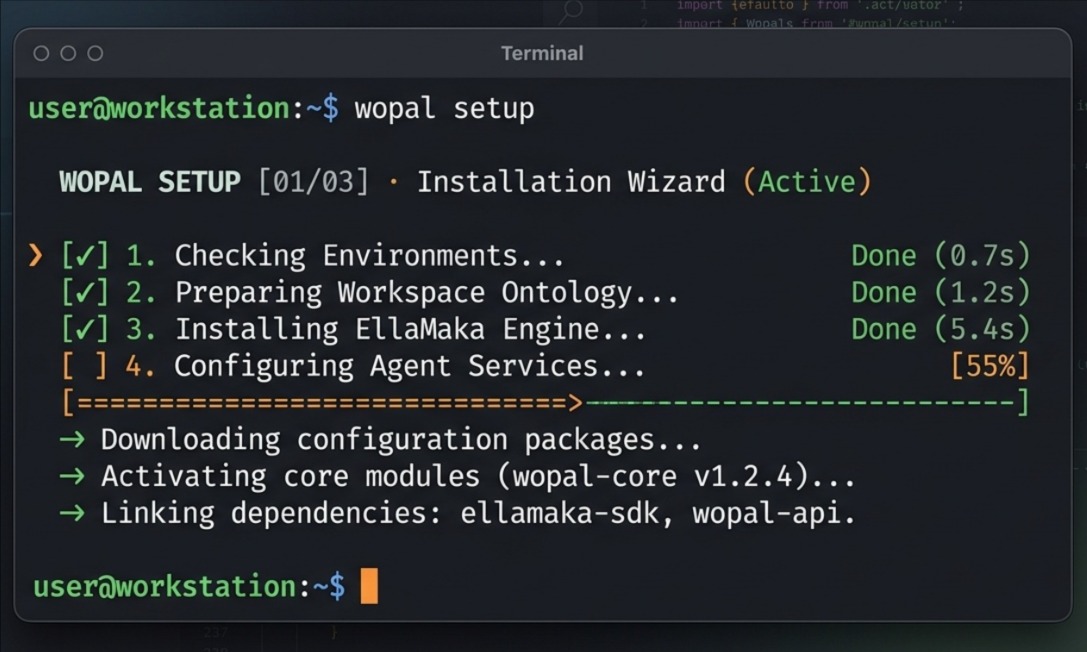The height and width of the screenshot is (652, 1087).
Task: Click the checked box for Installing EllaMaka Engine
Action: (85, 329)
